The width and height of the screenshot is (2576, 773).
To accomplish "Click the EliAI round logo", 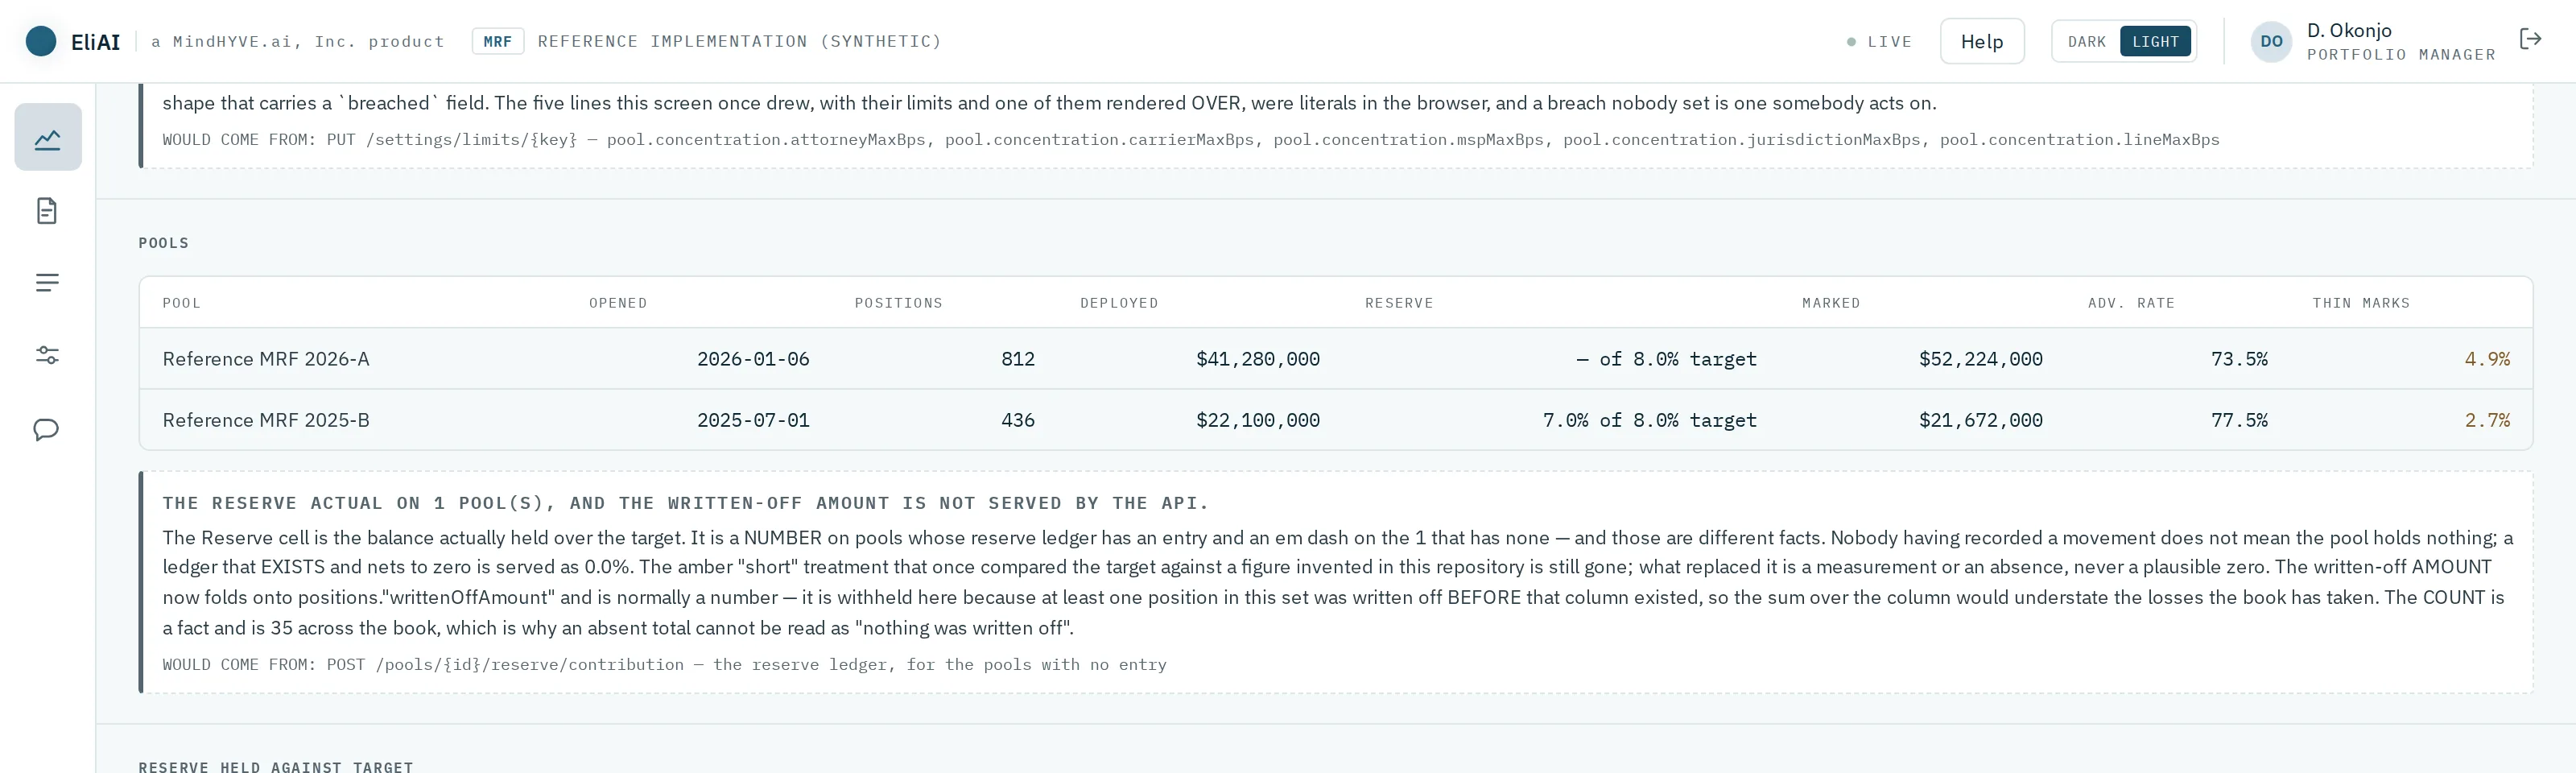I will pyautogui.click(x=41, y=41).
